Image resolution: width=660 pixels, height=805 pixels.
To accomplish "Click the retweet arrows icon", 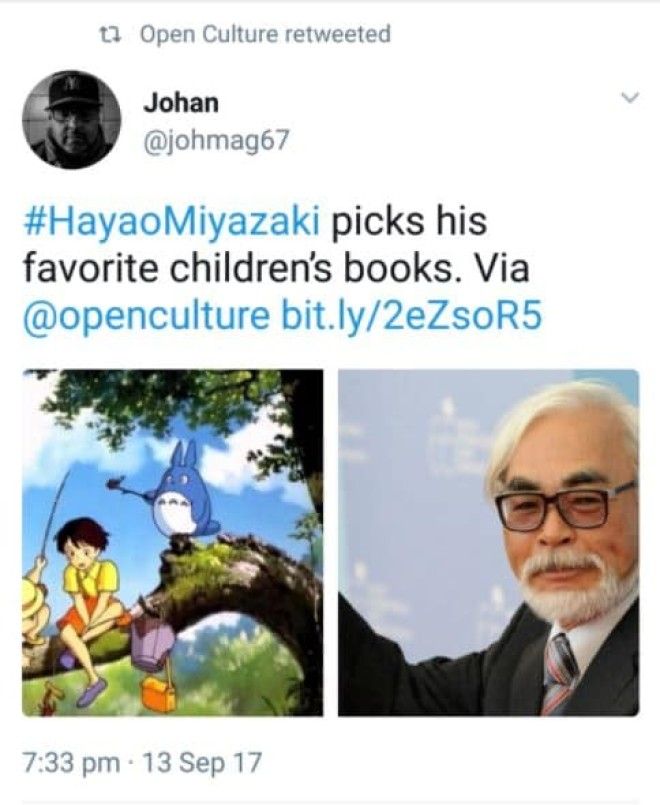I will point(110,34).
